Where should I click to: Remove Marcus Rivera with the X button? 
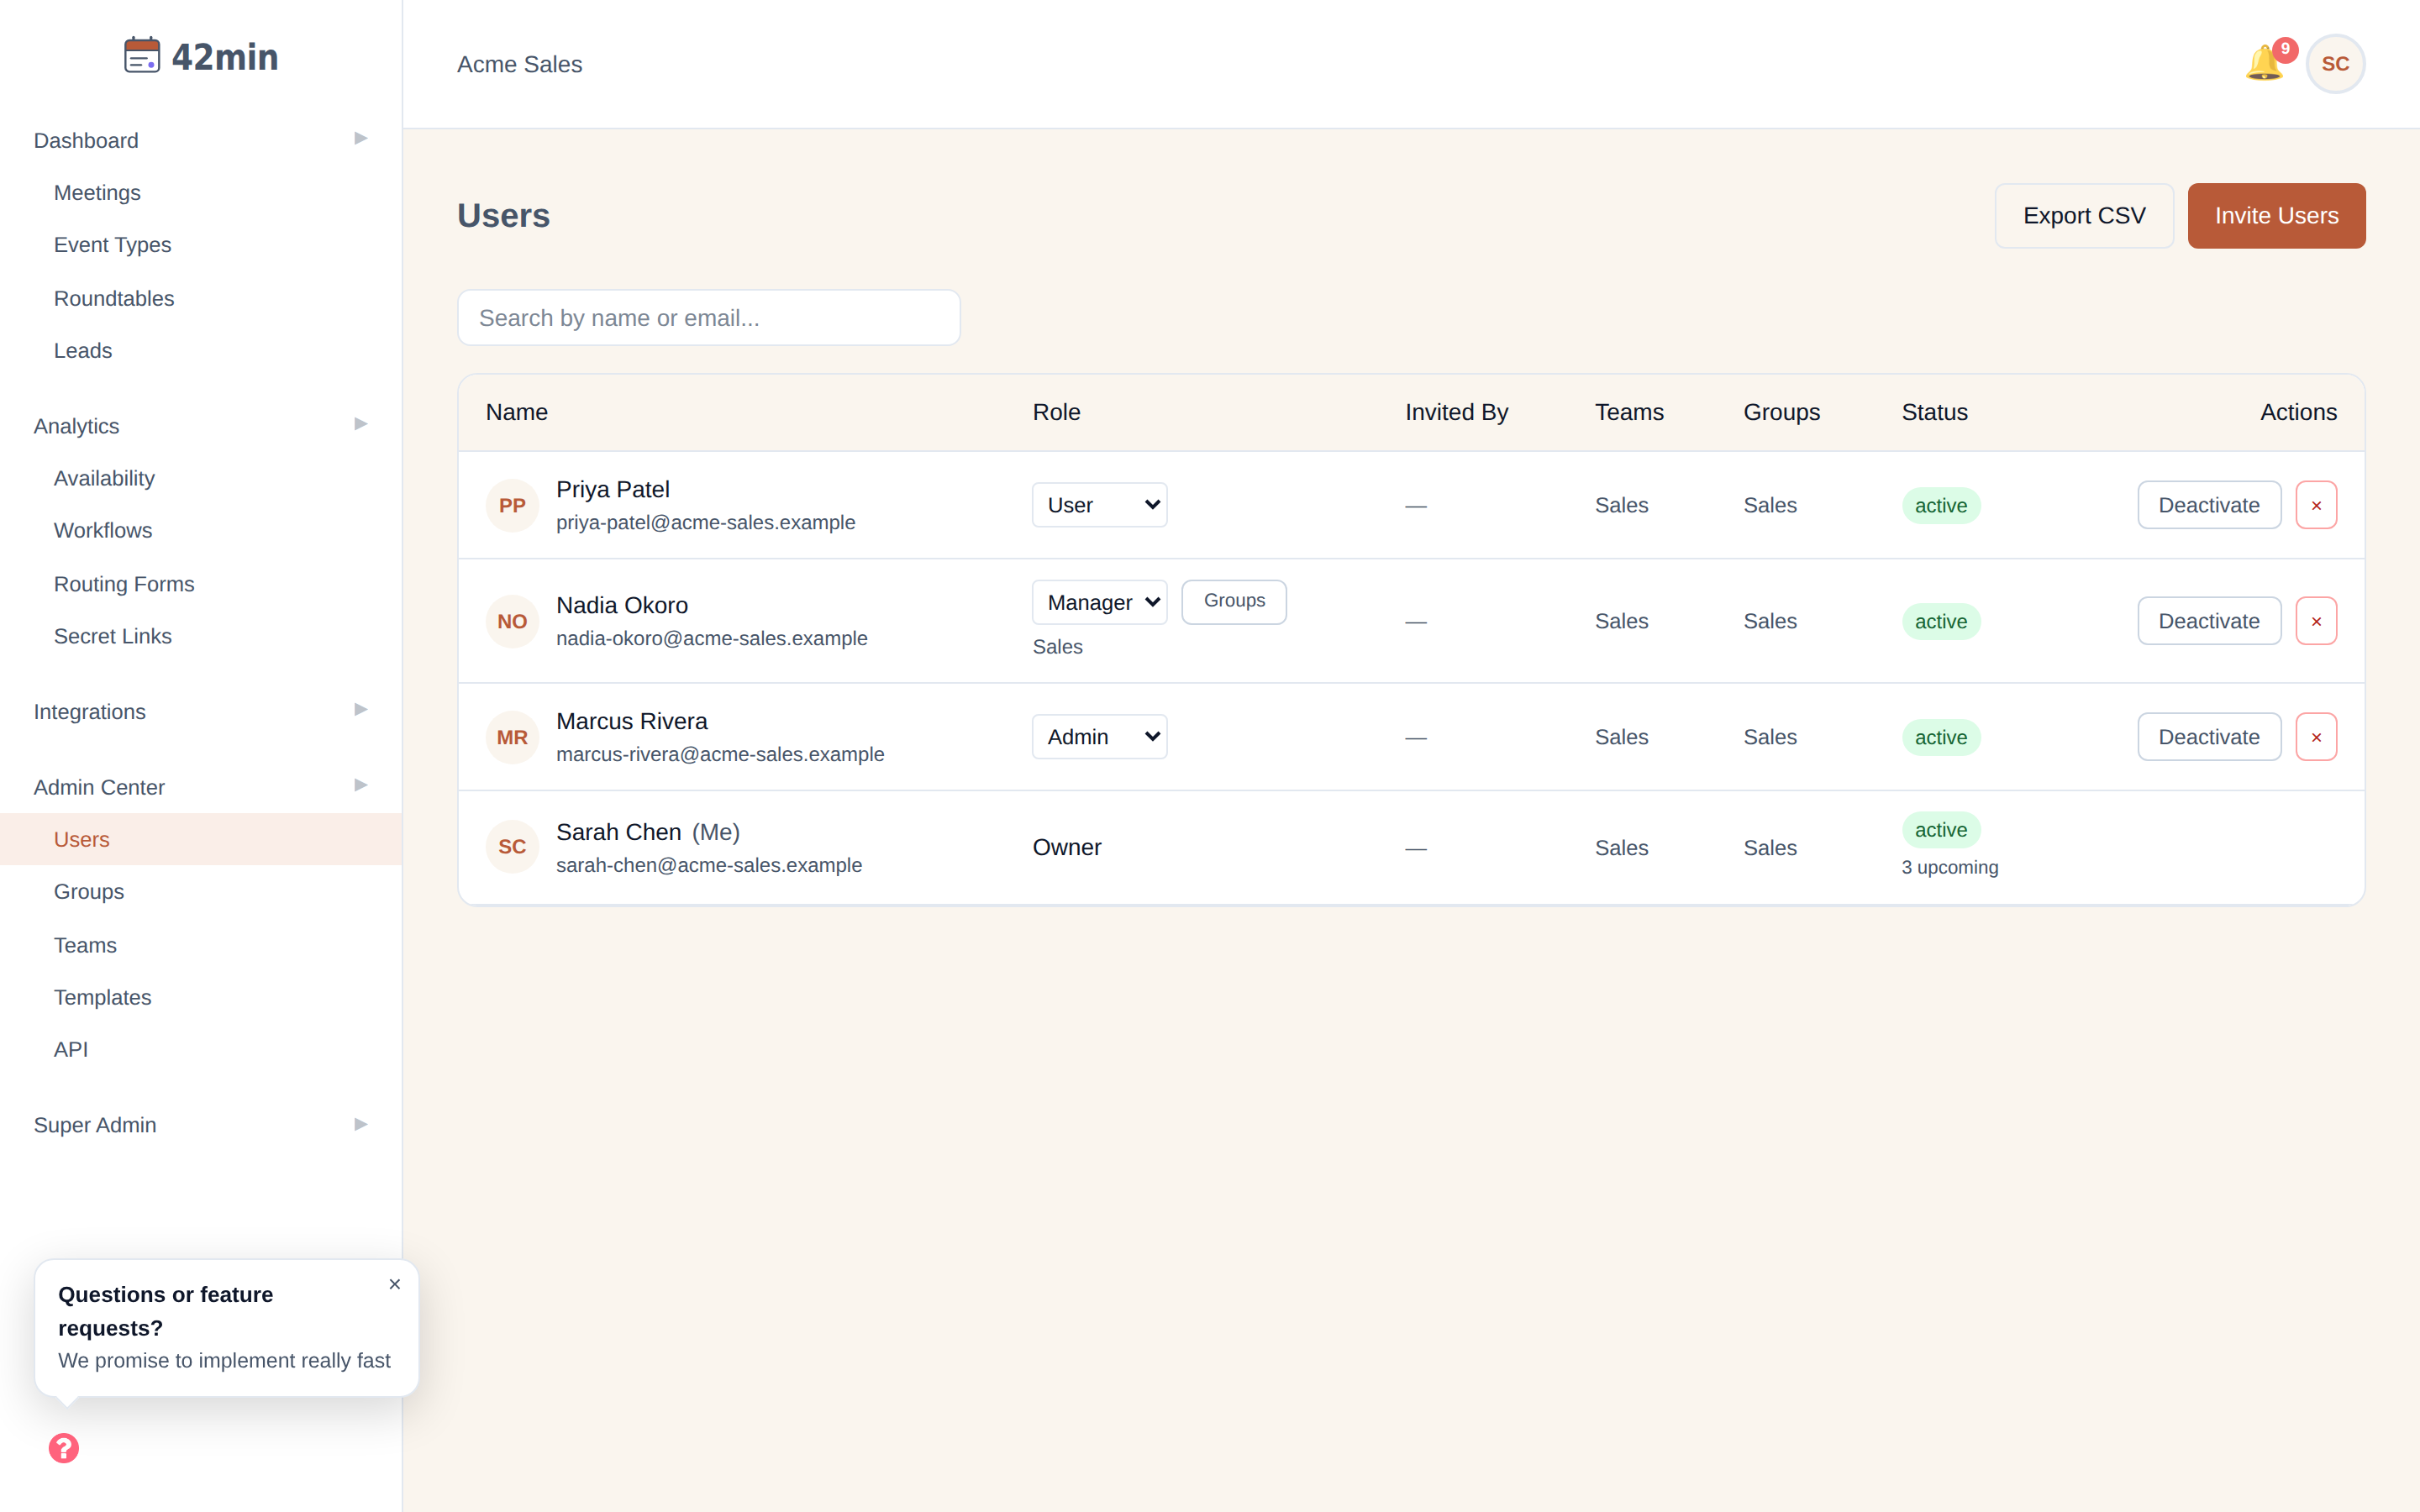point(2316,737)
